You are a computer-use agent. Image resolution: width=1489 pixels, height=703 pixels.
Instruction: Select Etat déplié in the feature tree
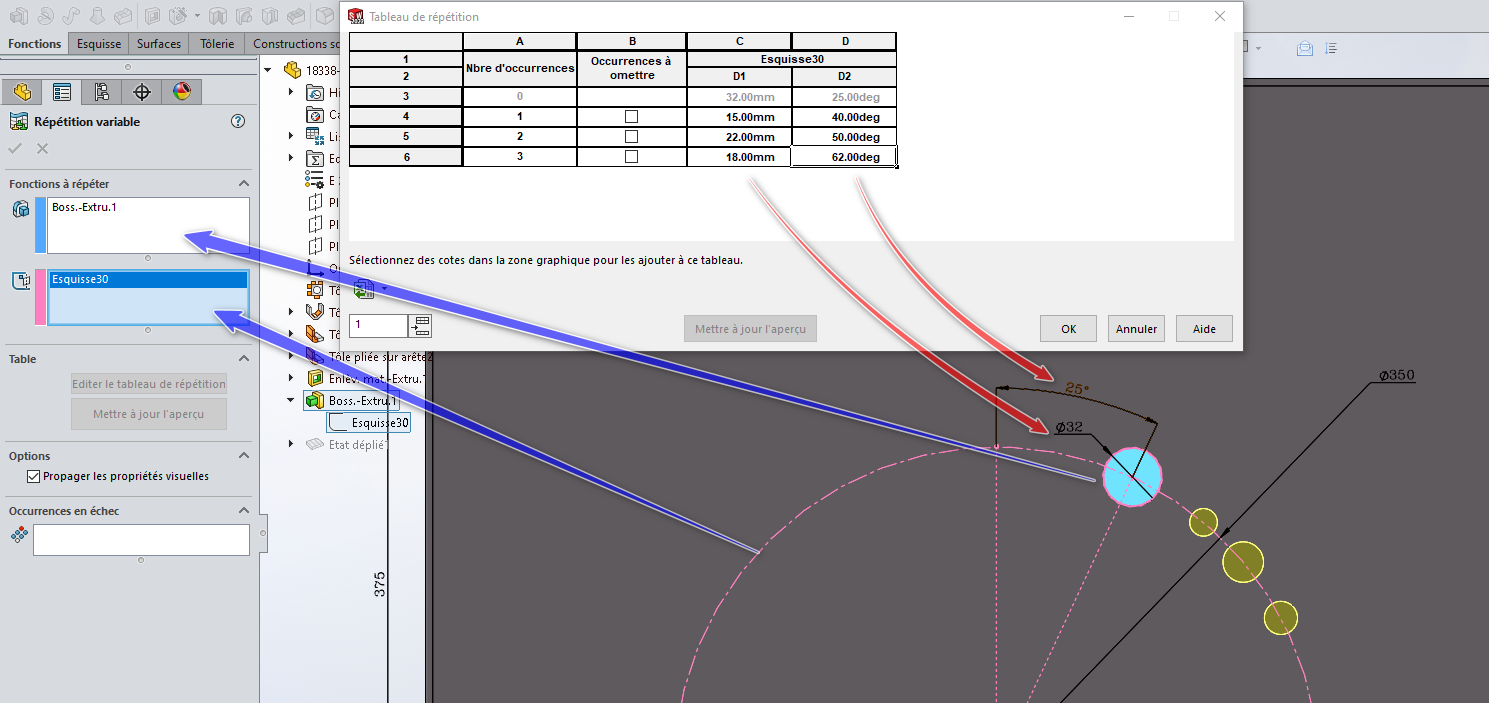coord(358,445)
